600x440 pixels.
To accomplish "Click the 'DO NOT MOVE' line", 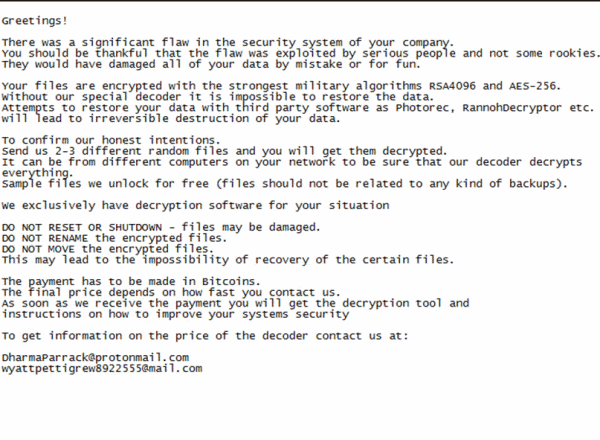I will [x=108, y=249].
